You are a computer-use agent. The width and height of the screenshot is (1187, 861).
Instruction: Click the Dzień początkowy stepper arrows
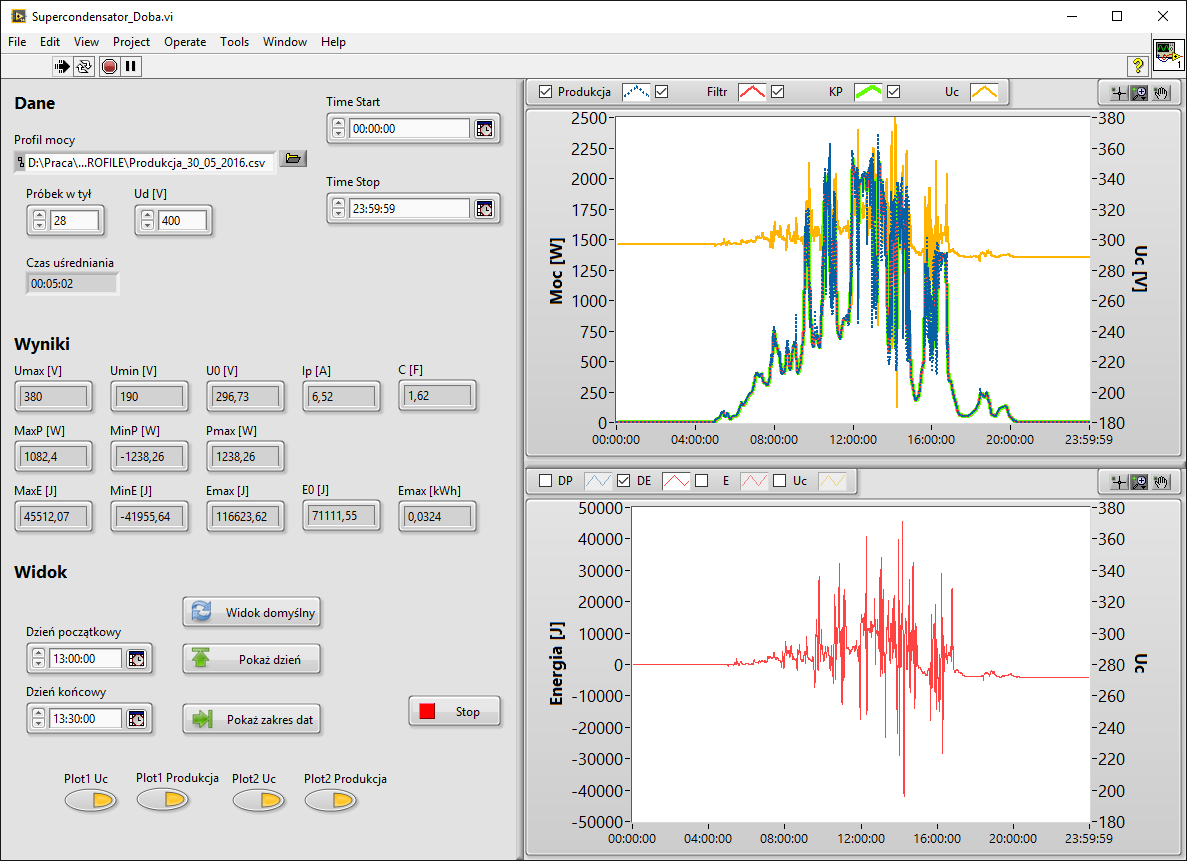(x=39, y=659)
